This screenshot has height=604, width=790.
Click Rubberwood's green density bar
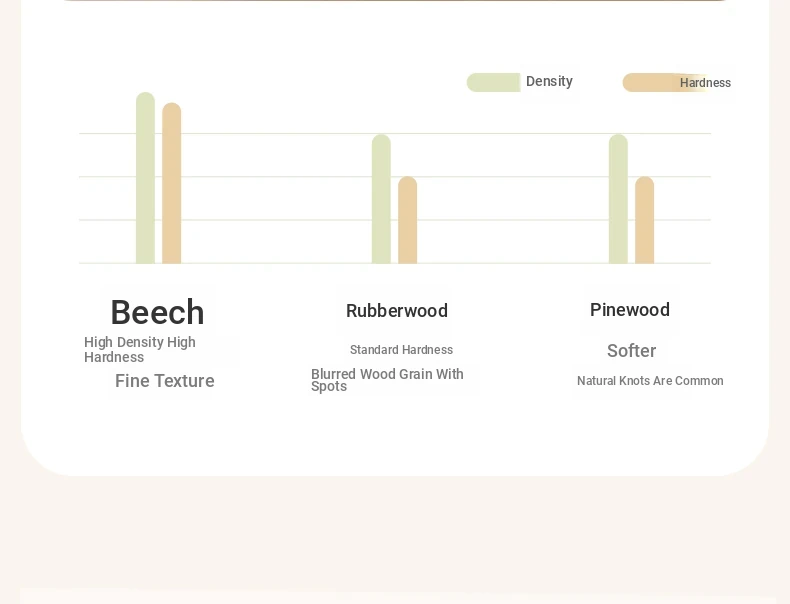click(x=381, y=199)
